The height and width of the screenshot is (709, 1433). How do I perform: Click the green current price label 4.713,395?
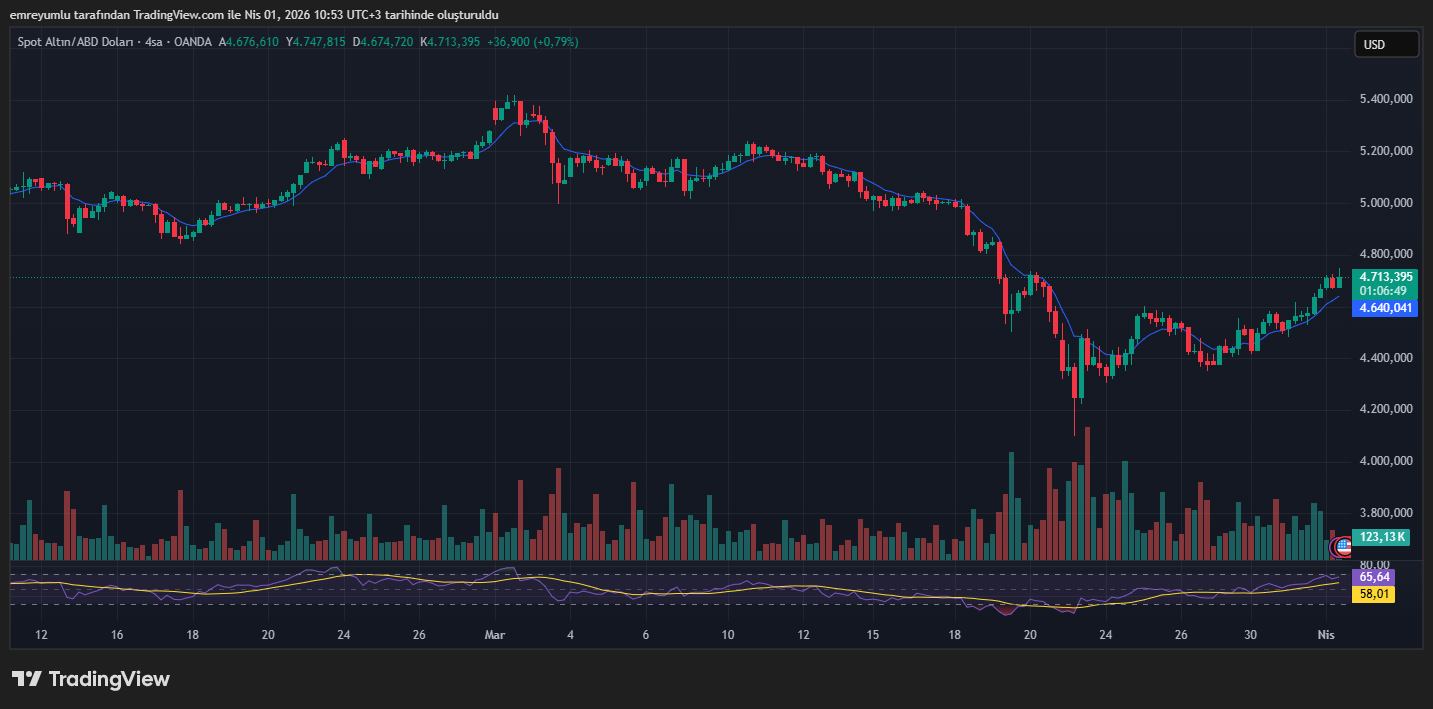(1385, 277)
